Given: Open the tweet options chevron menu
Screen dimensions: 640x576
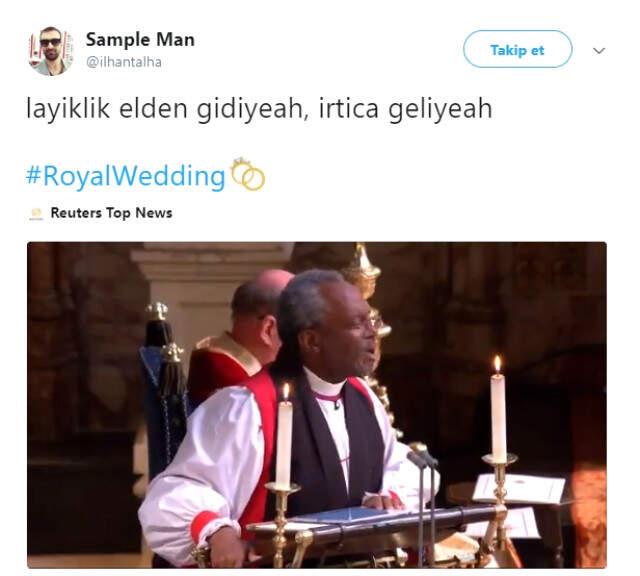Looking at the screenshot, I should point(598,51).
